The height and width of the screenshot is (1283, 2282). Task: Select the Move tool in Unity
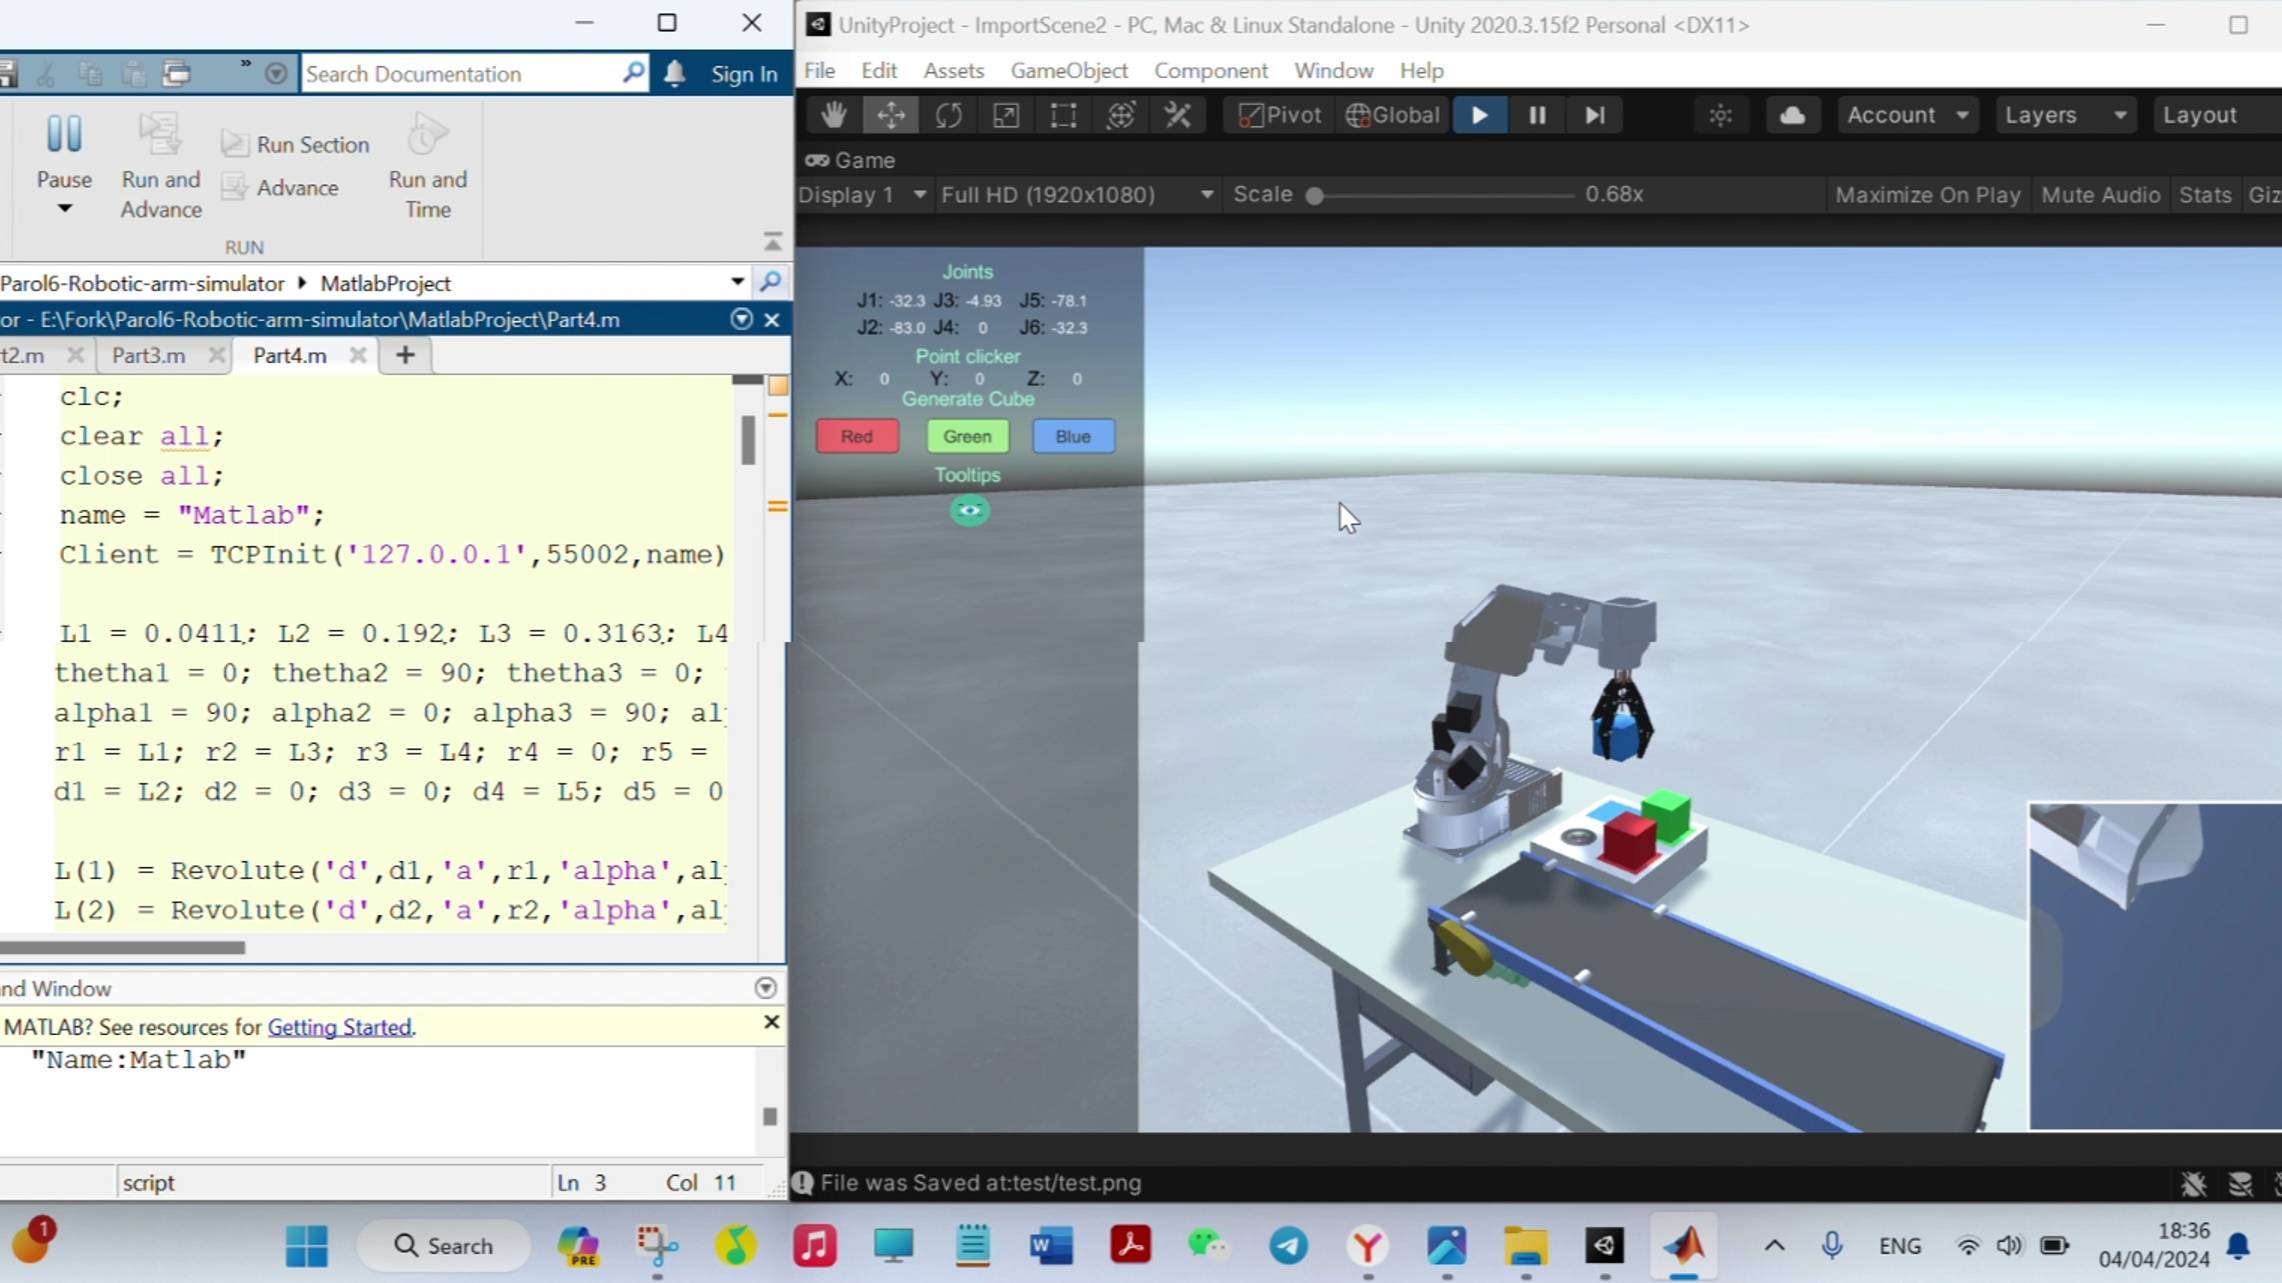tap(891, 115)
